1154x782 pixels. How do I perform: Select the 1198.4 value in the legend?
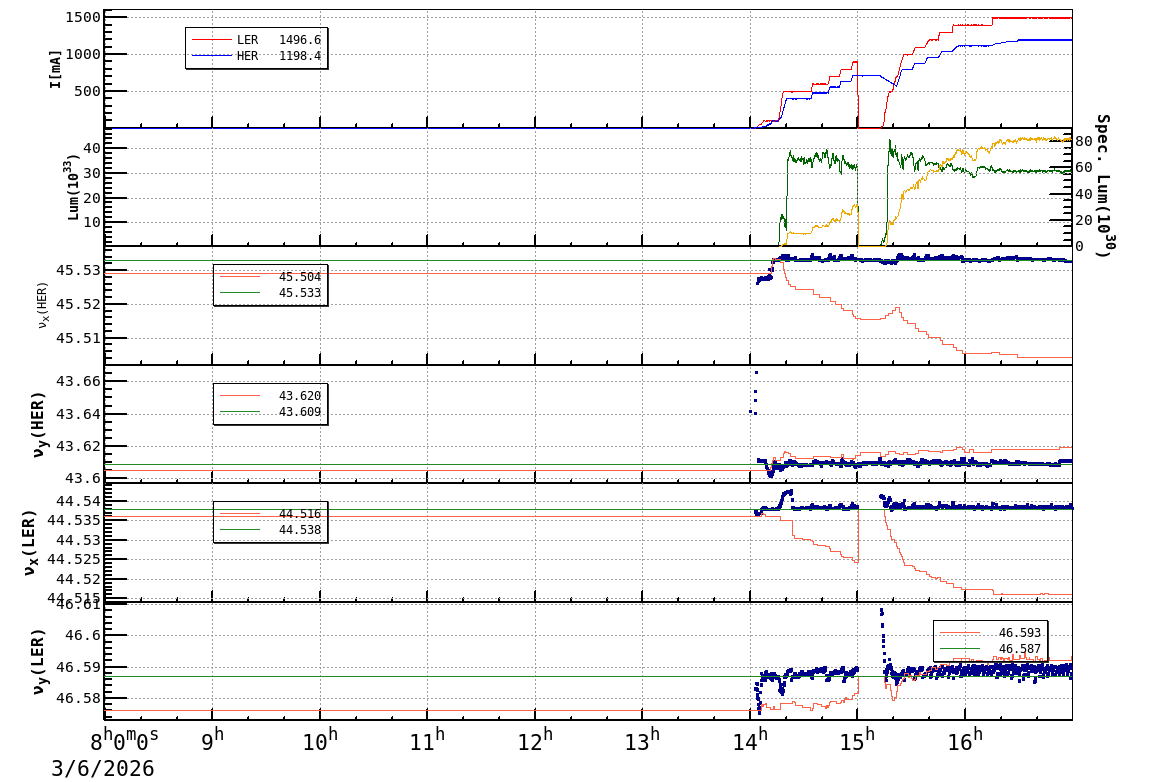pyautogui.click(x=300, y=56)
